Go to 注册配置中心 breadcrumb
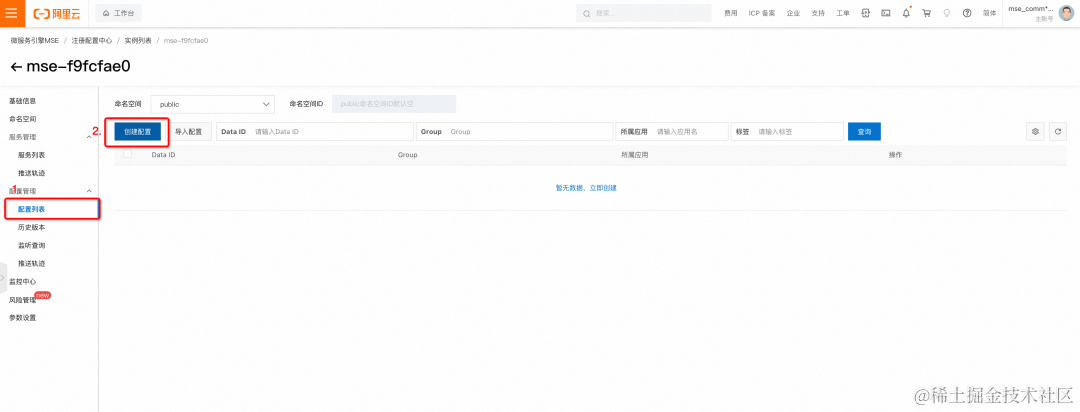Viewport: 1080px width, 412px height. (92, 41)
